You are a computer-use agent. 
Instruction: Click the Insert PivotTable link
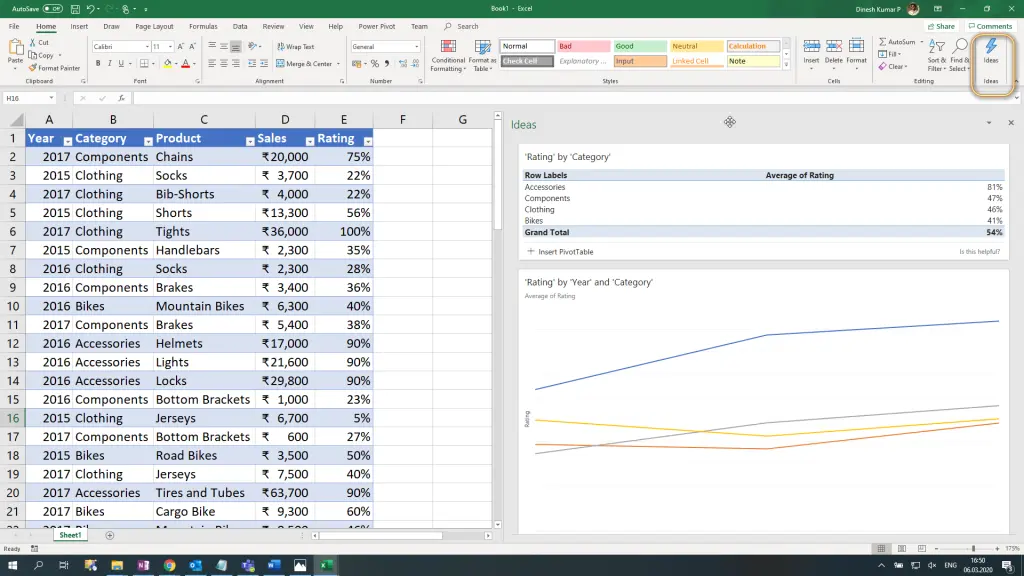pos(565,252)
